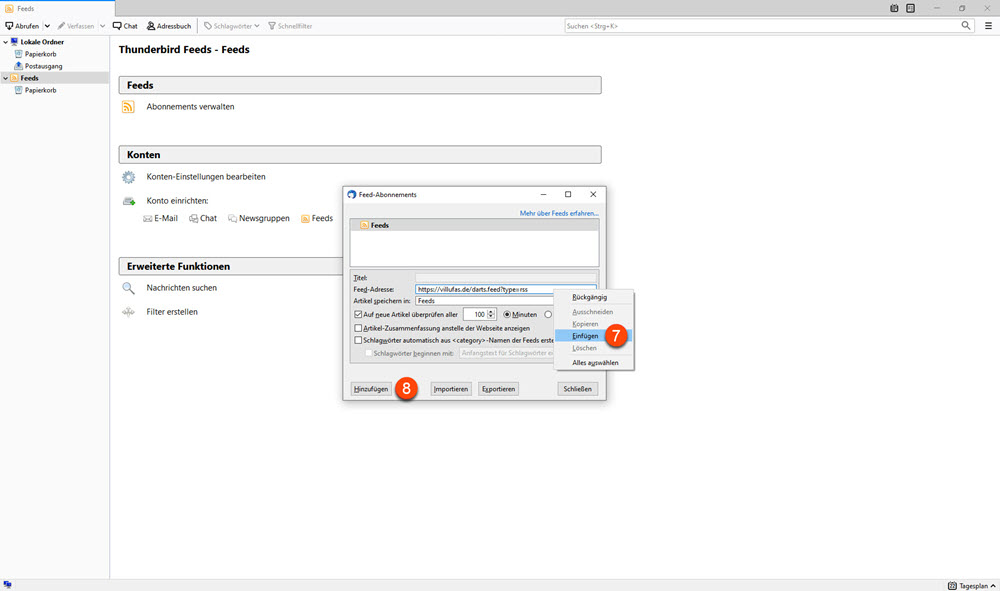Open Tagesplan in the status bar
This screenshot has width=1000, height=591.
[x=968, y=585]
